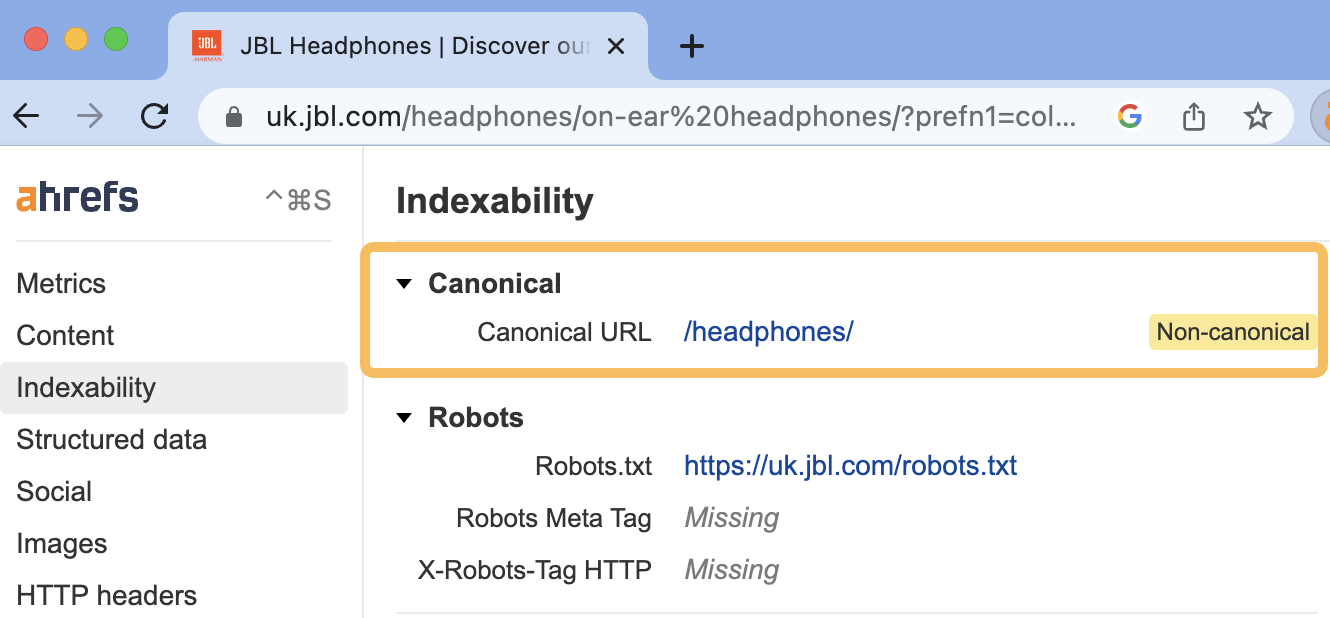Open a new browser tab
Viewport: 1330px width, 618px height.
click(692, 45)
